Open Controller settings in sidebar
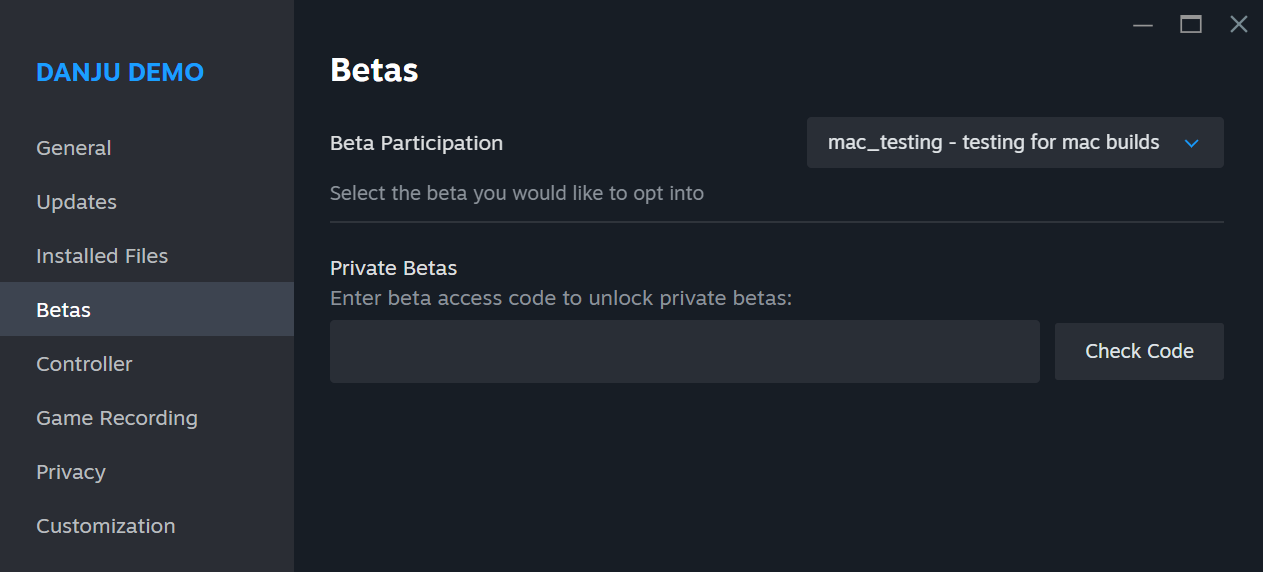Viewport: 1263px width, 572px height. (84, 364)
